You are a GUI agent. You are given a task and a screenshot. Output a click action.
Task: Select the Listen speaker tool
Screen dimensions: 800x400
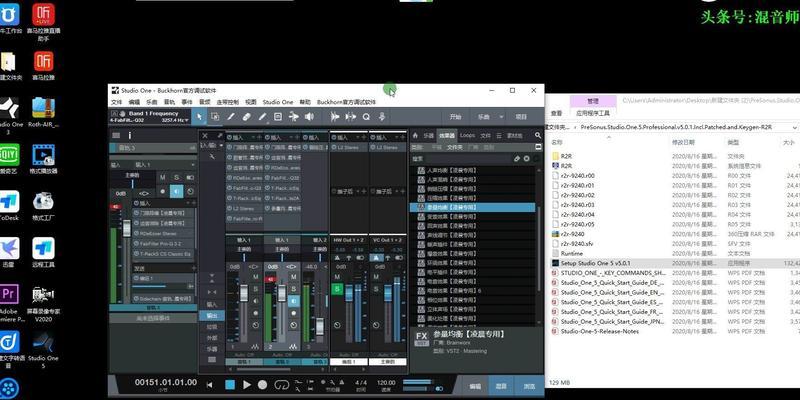(309, 117)
